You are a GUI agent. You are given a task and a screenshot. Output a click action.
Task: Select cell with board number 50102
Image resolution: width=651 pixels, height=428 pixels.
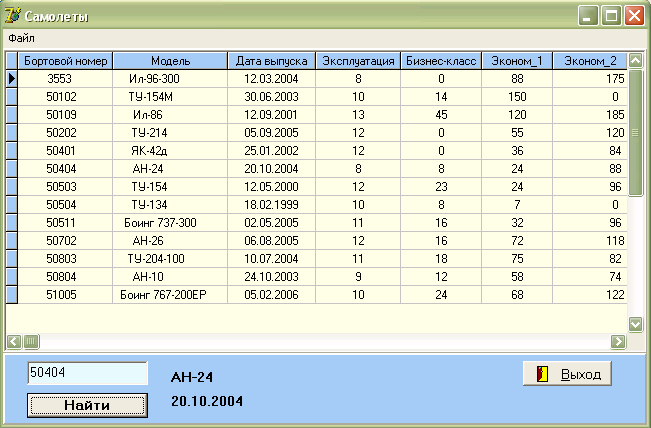tap(65, 97)
